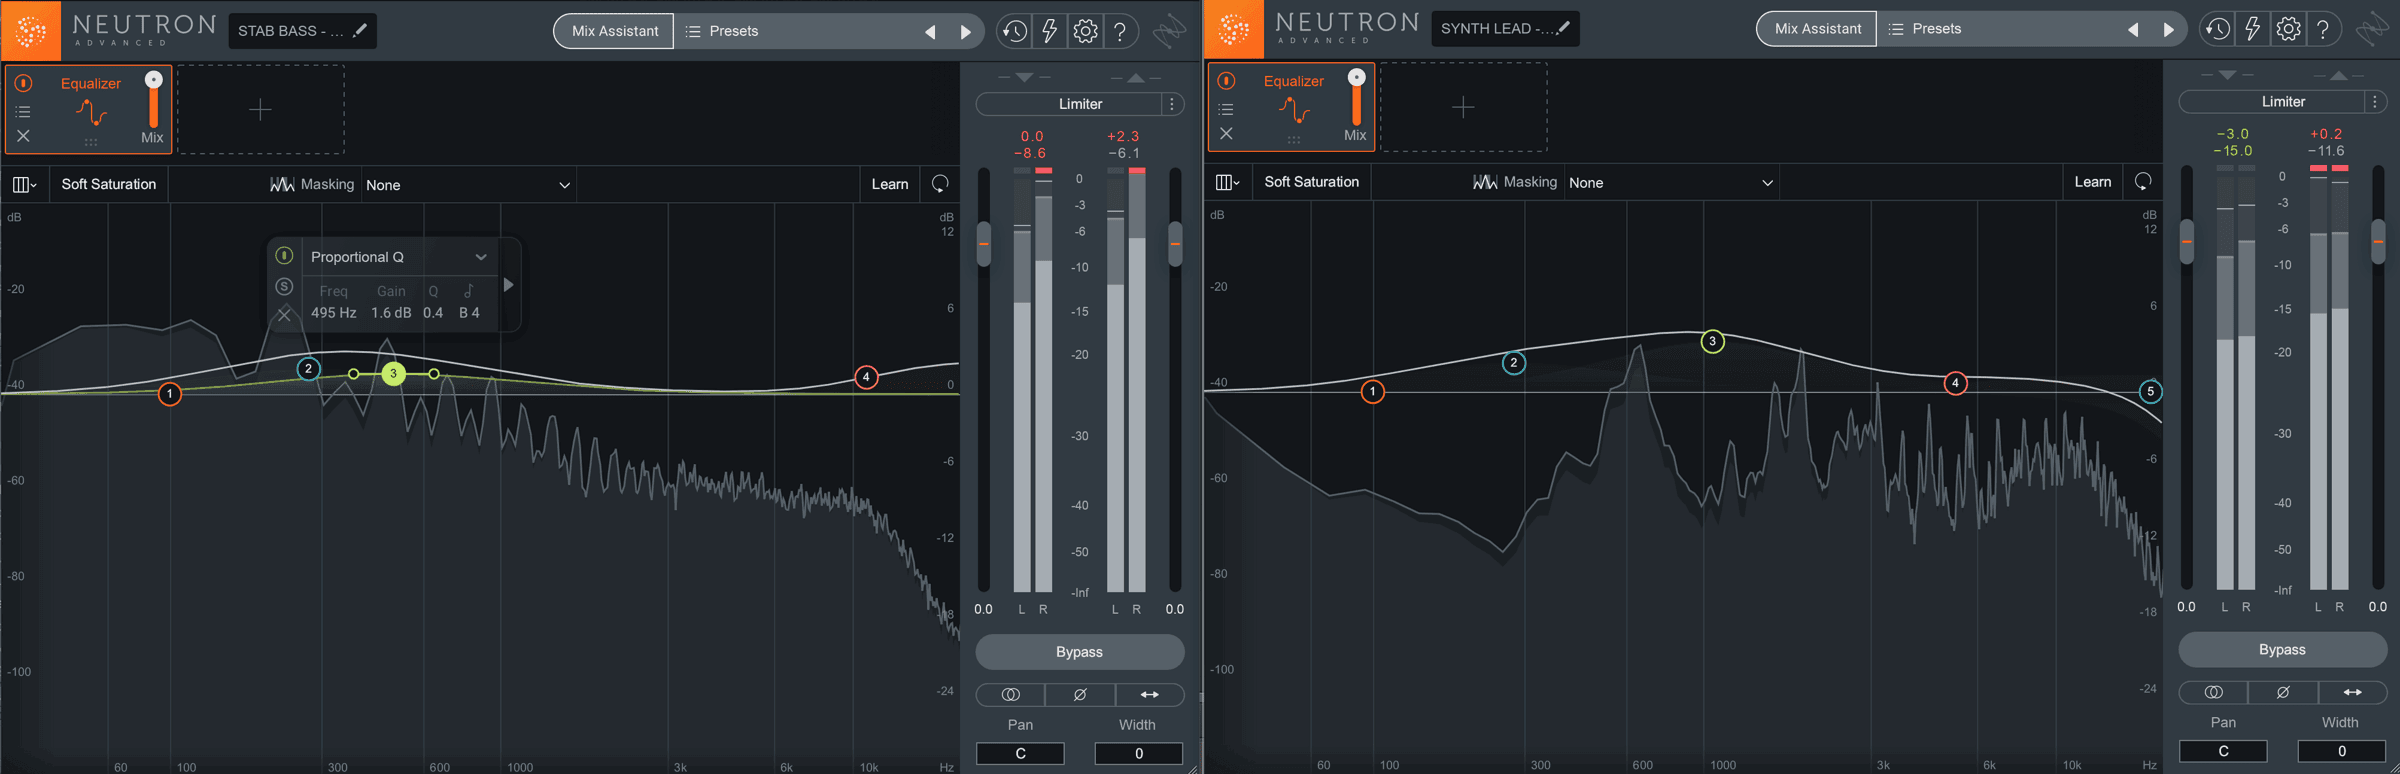Reset EQ circular arrow in SYNTH LEAD window
This screenshot has width=2400, height=774.
click(2143, 182)
